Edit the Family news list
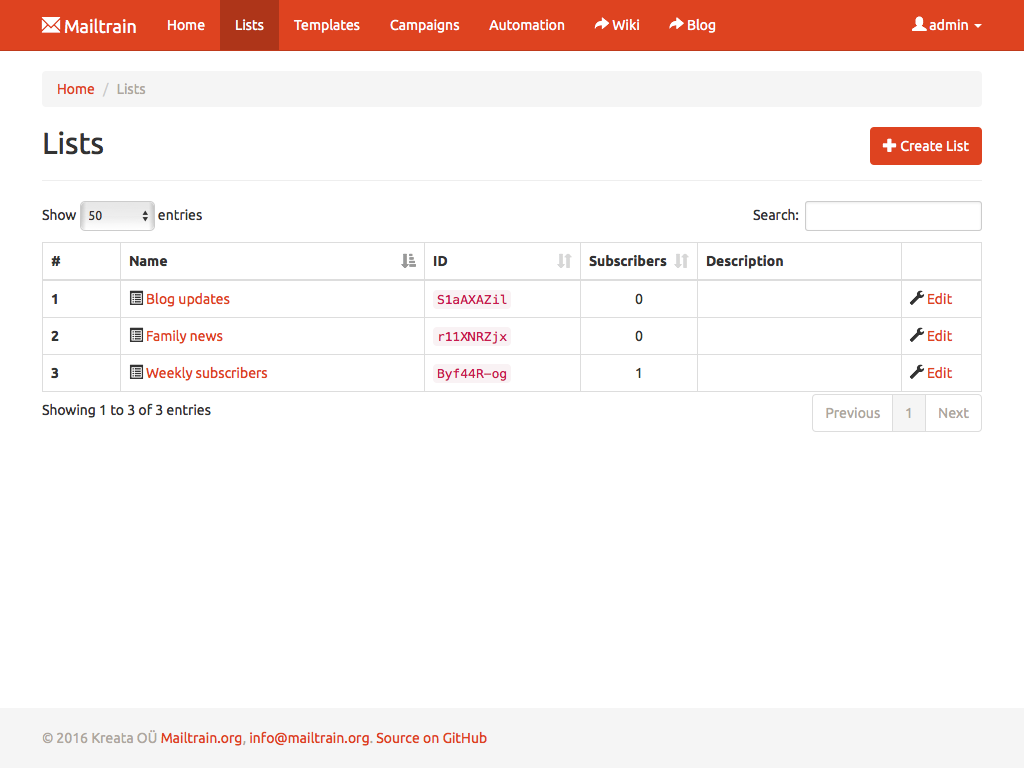The width and height of the screenshot is (1024, 768). point(939,336)
